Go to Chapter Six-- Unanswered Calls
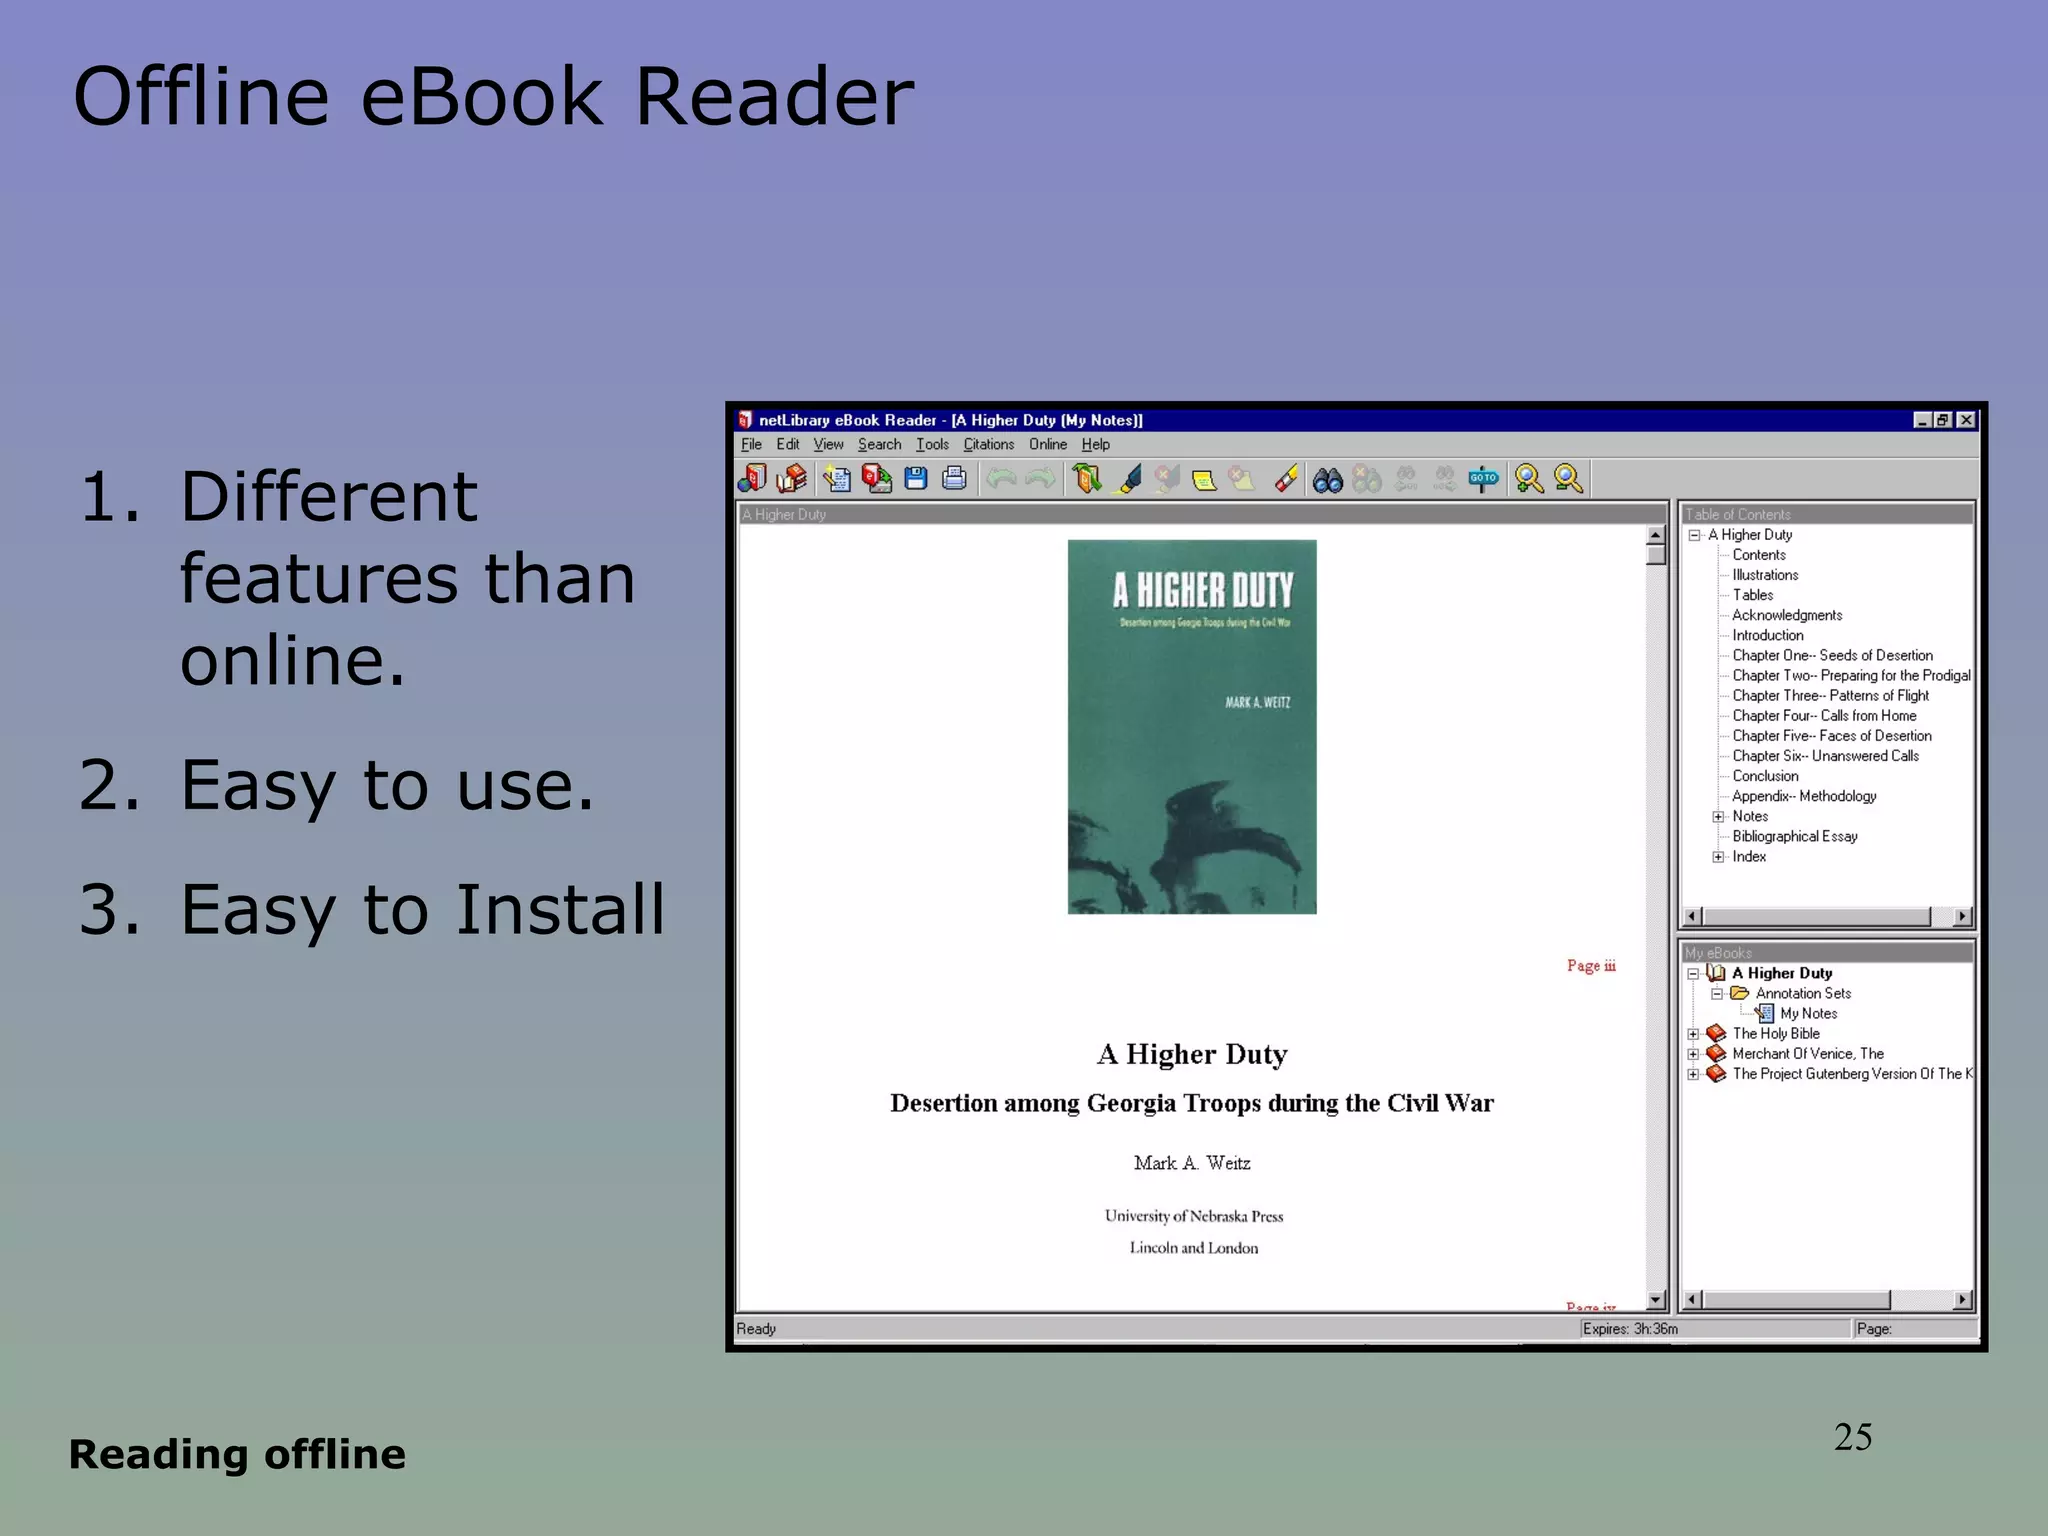This screenshot has width=2048, height=1536. 1825,756
